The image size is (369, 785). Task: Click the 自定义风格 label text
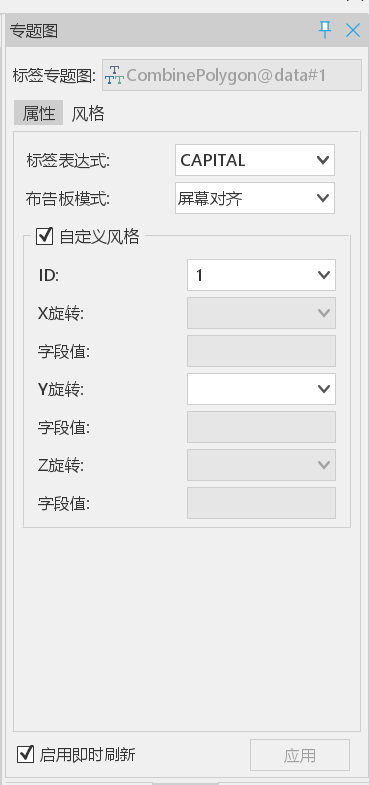[x=99, y=236]
